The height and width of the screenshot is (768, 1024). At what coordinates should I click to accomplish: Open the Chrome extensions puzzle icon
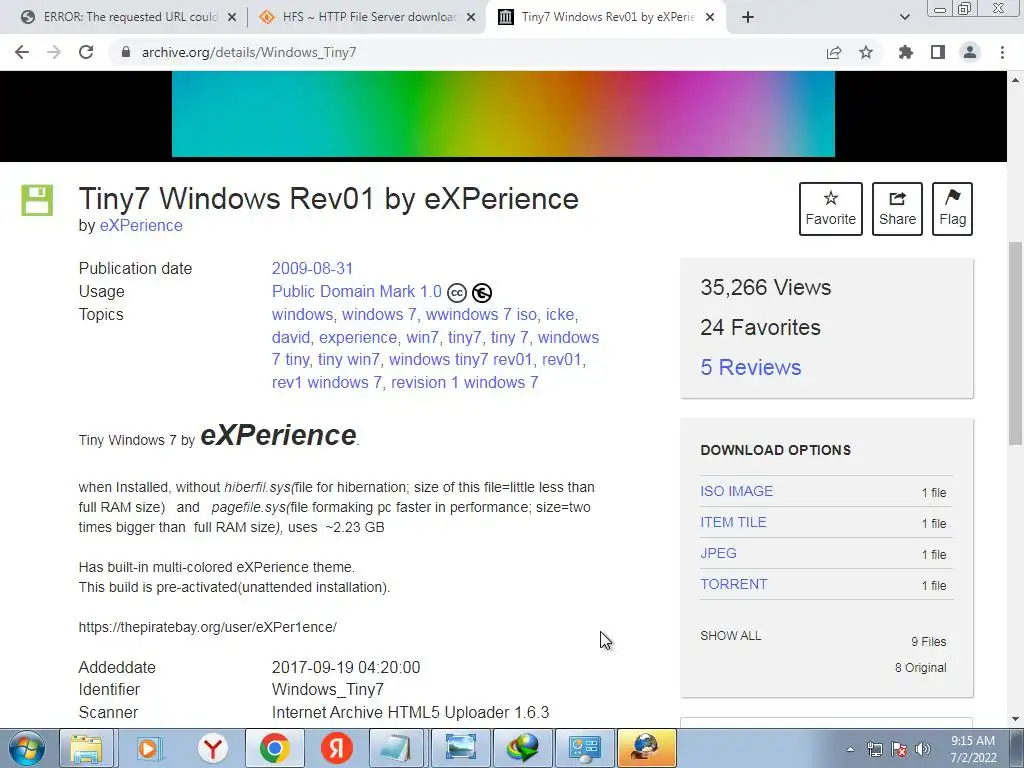point(906,52)
